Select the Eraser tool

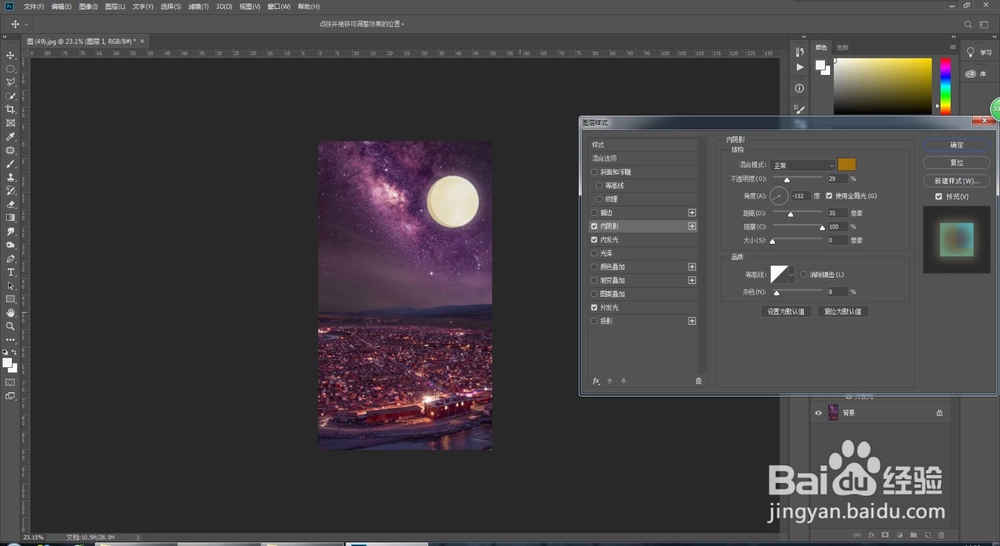point(10,204)
